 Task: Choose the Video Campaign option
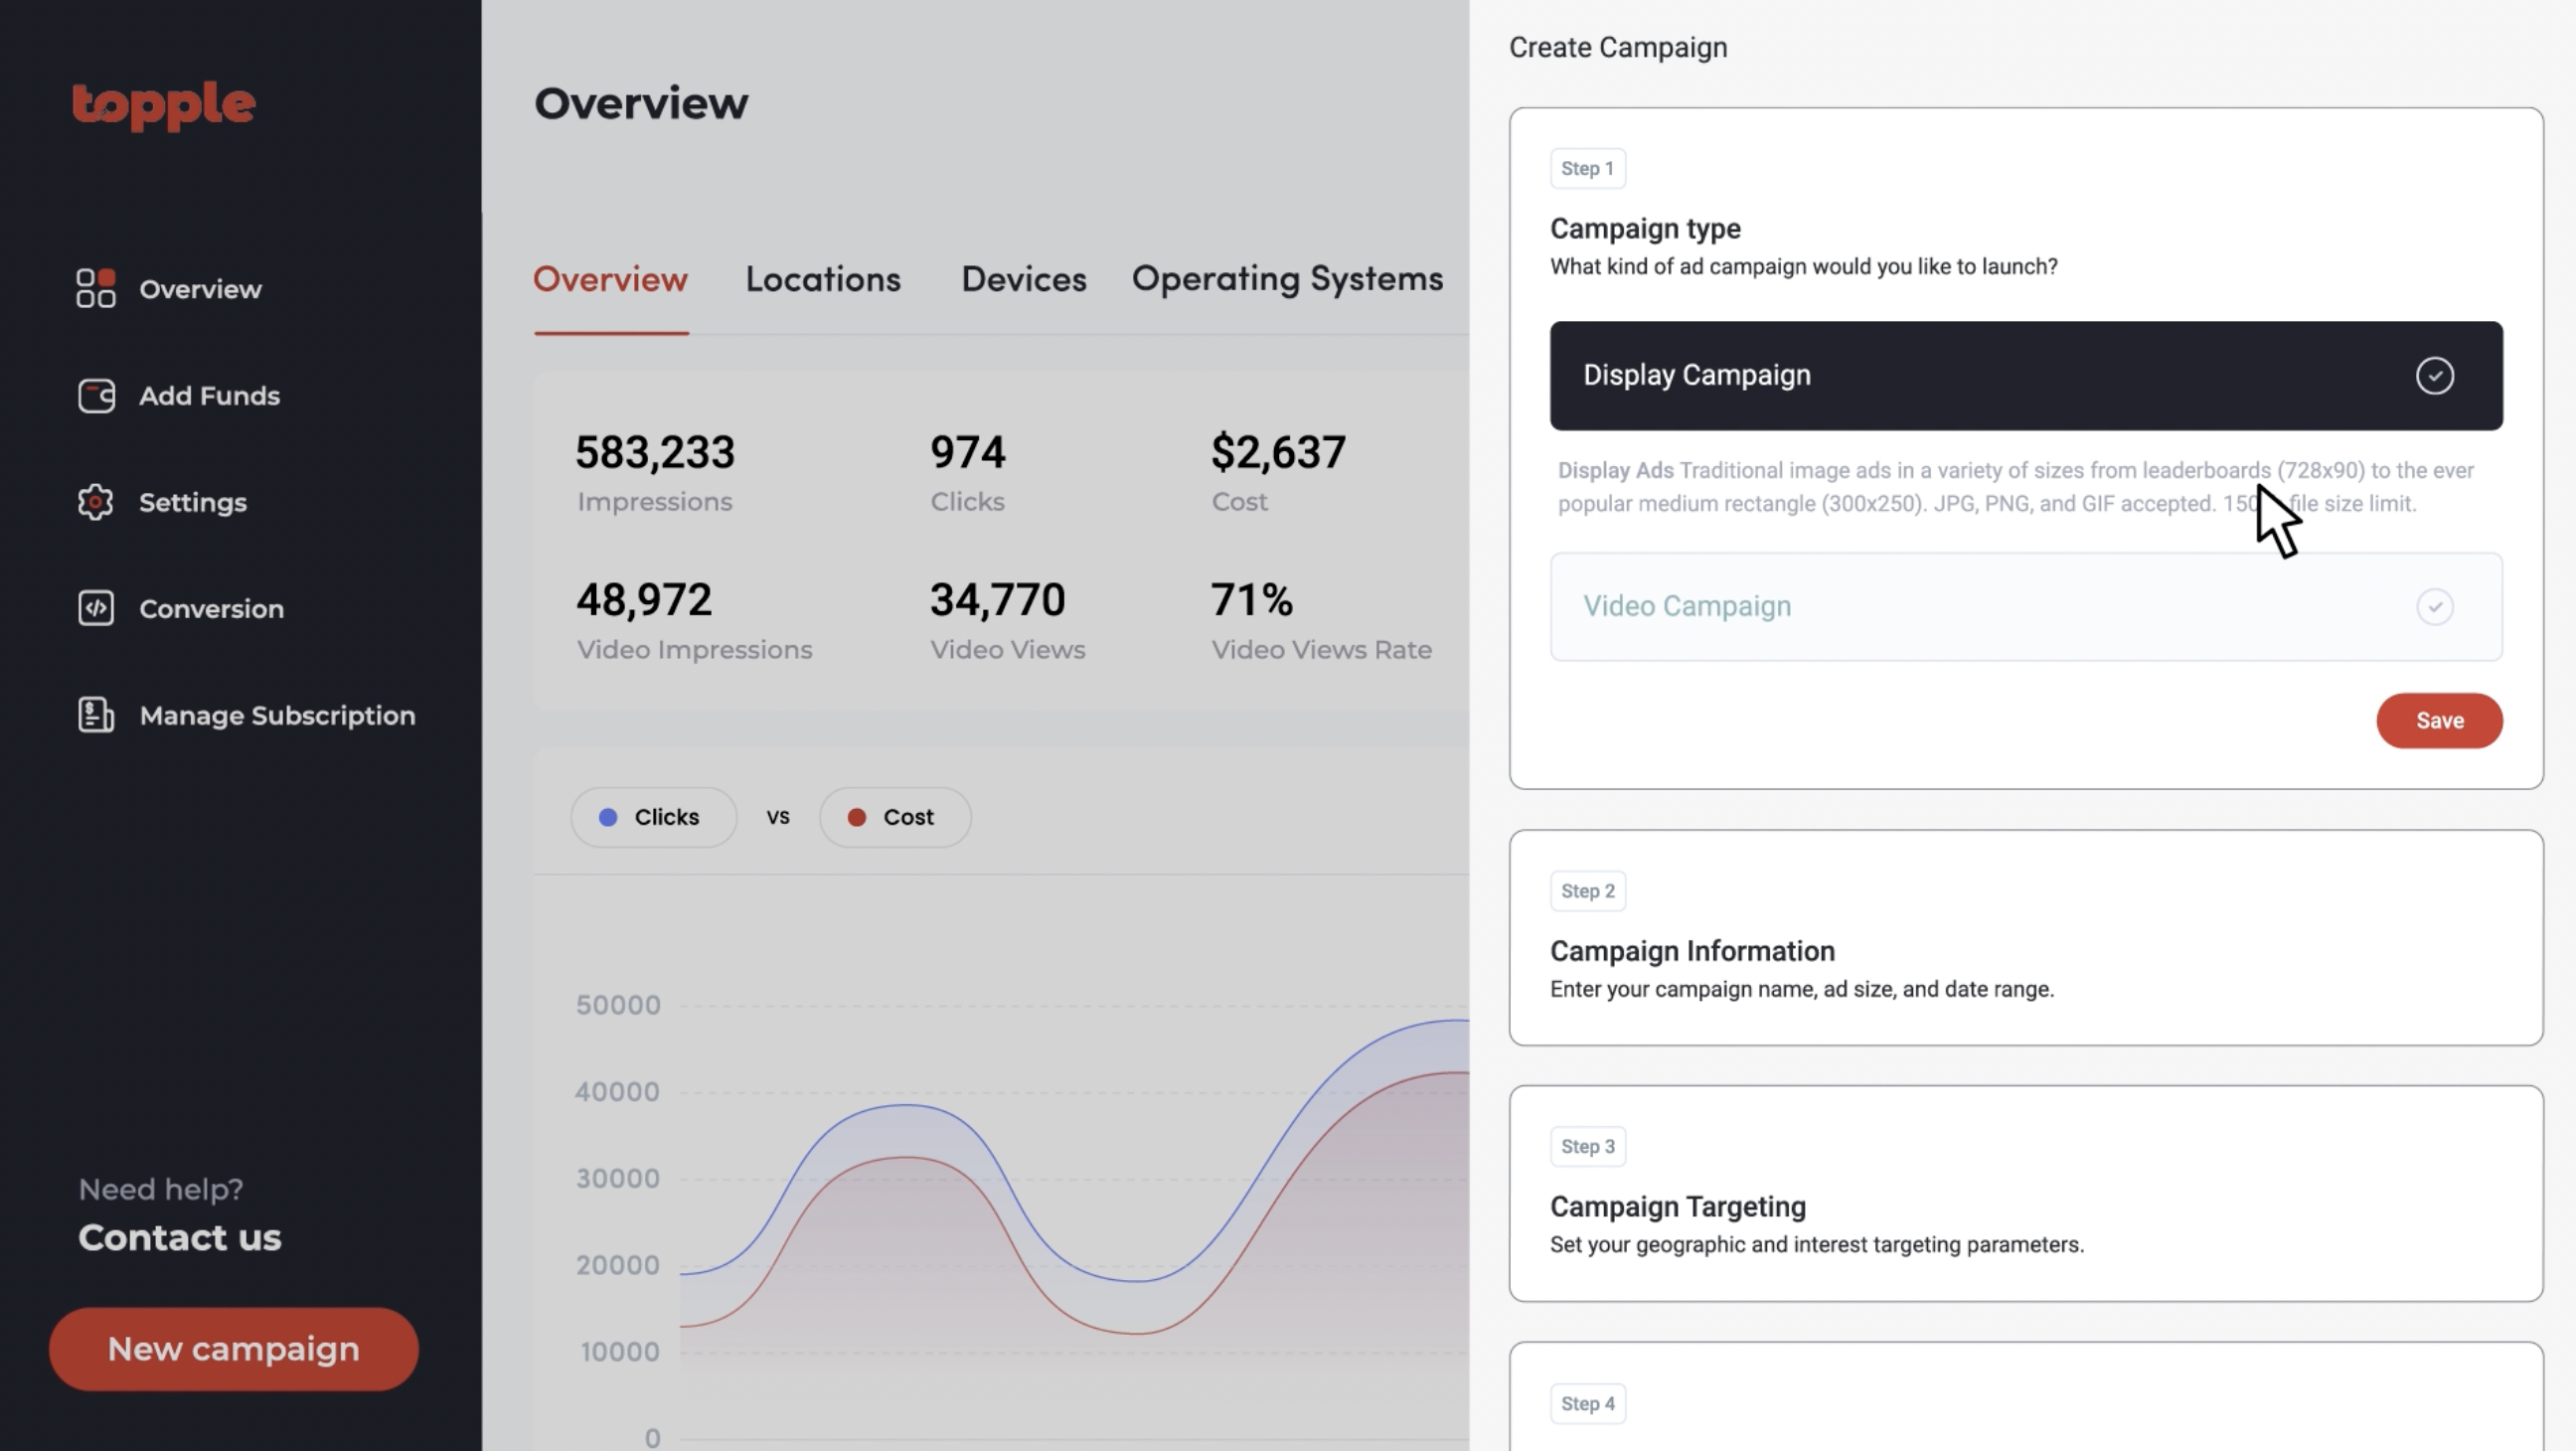(1686, 607)
